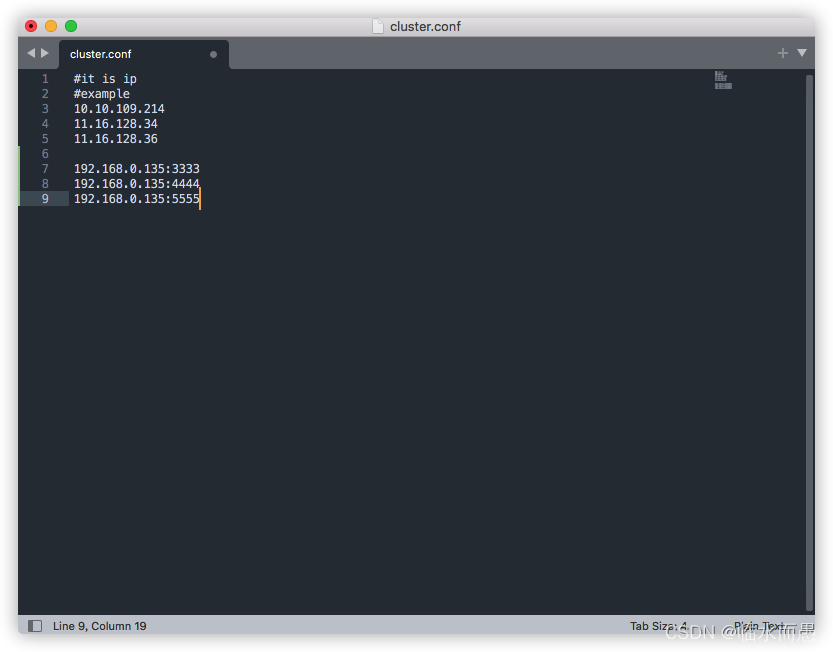833x652 pixels.
Task: Open the tab list dropdown arrow
Action: point(802,53)
